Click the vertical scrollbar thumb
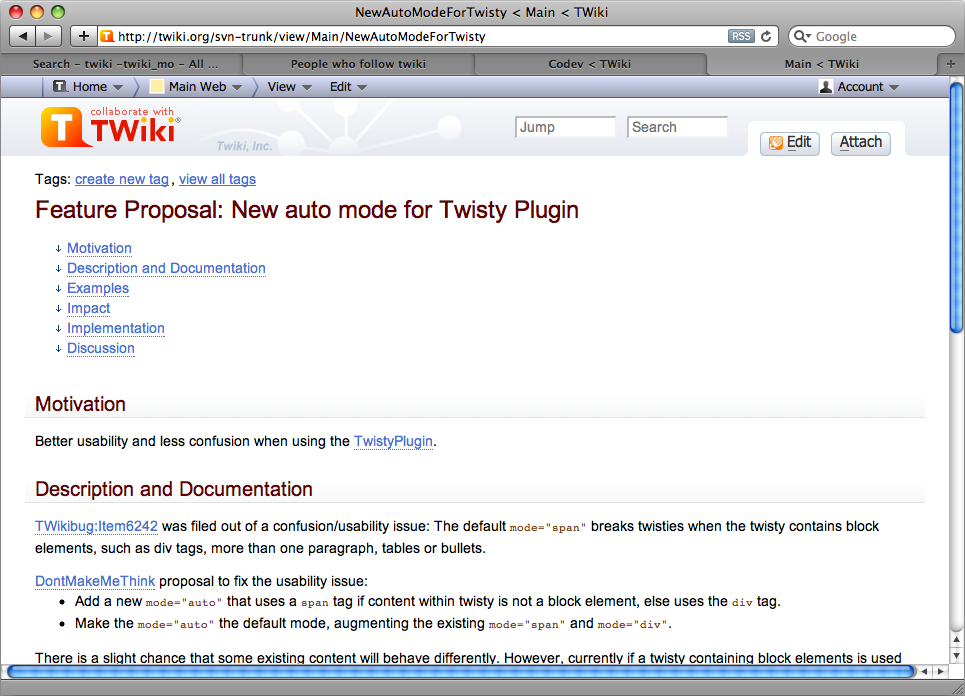 (956, 207)
